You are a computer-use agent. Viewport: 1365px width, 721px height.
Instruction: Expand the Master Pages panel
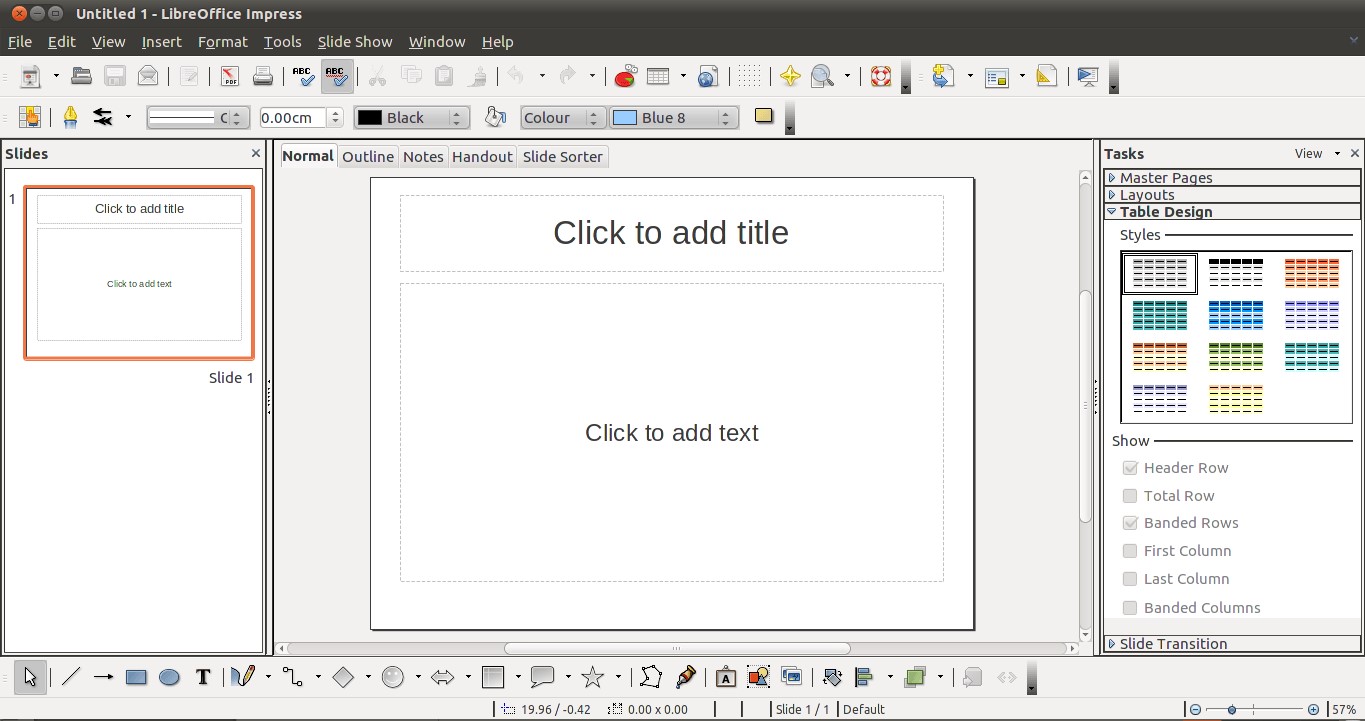point(1166,177)
